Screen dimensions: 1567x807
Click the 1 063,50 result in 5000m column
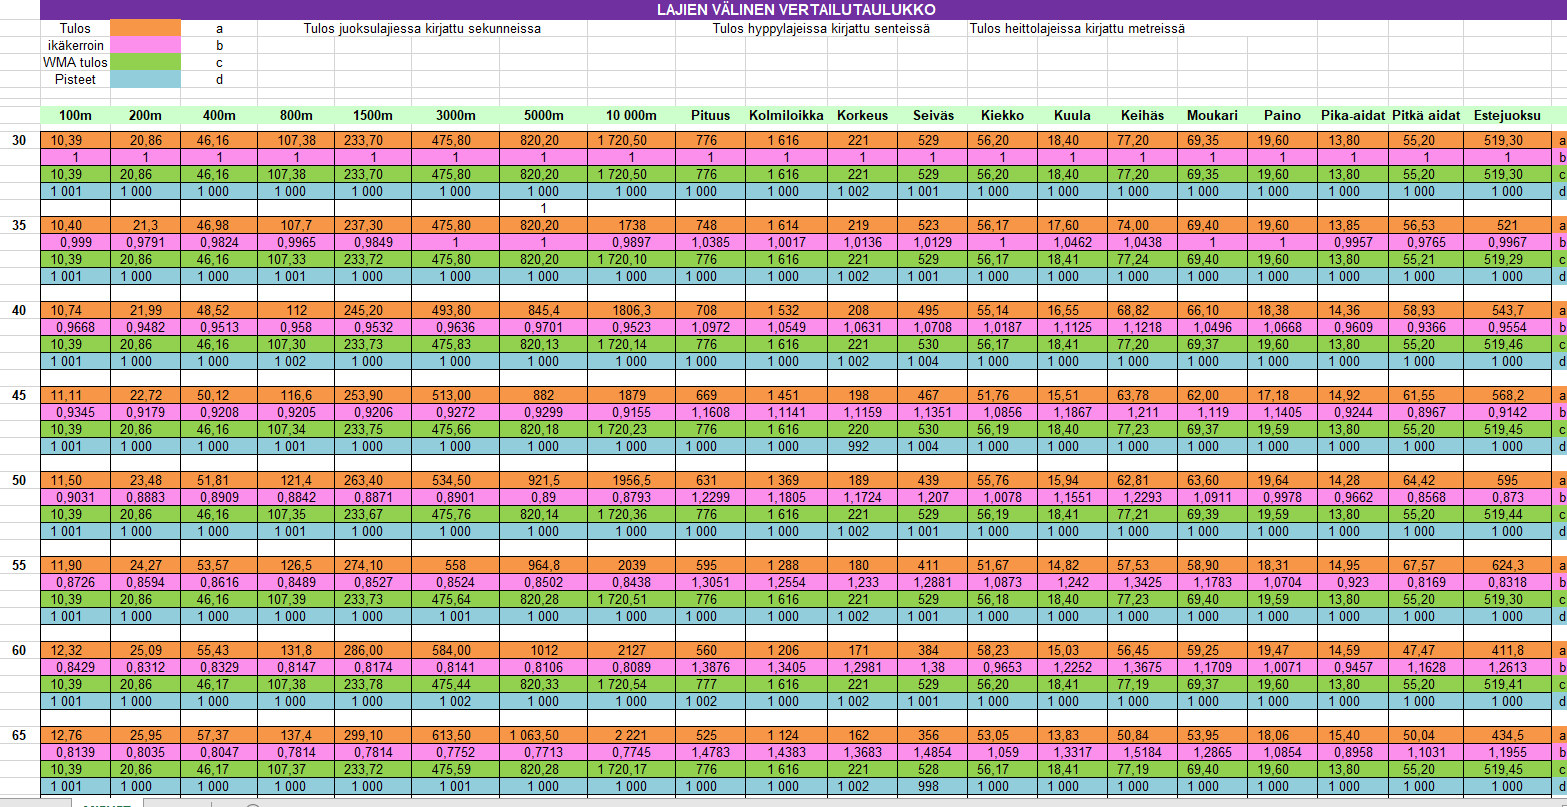click(543, 736)
